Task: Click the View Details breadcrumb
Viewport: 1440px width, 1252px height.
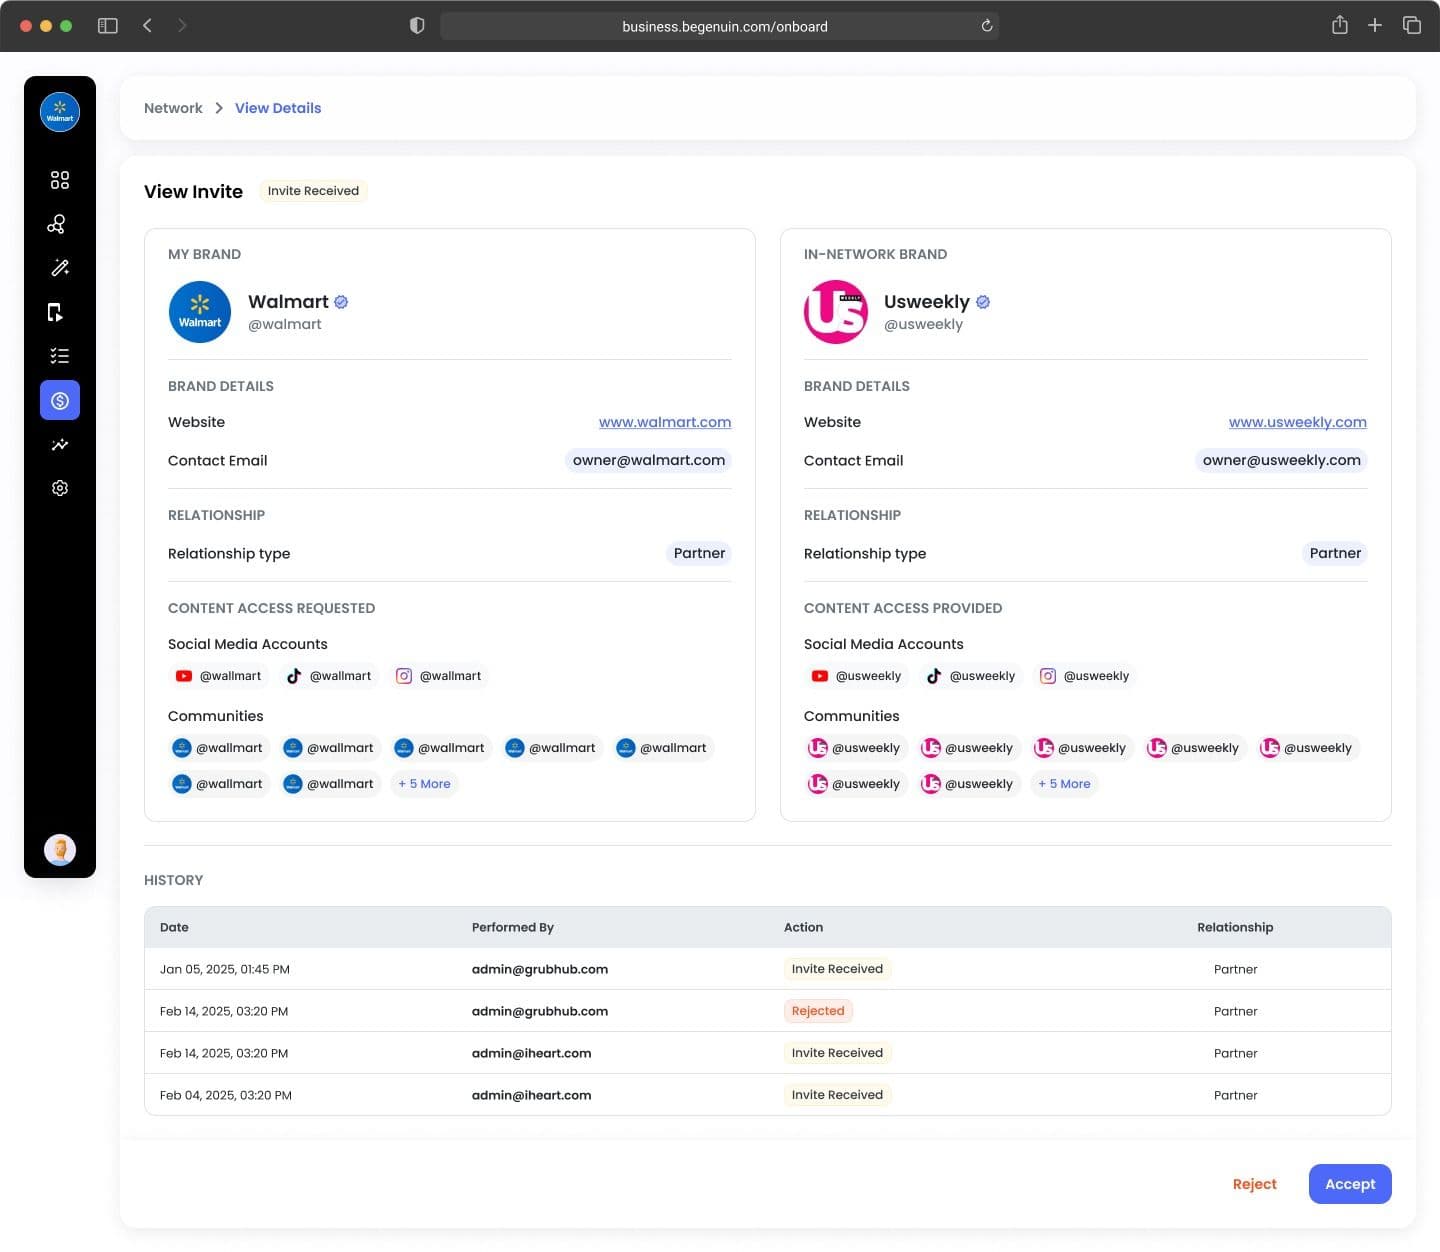Action: [x=278, y=108]
